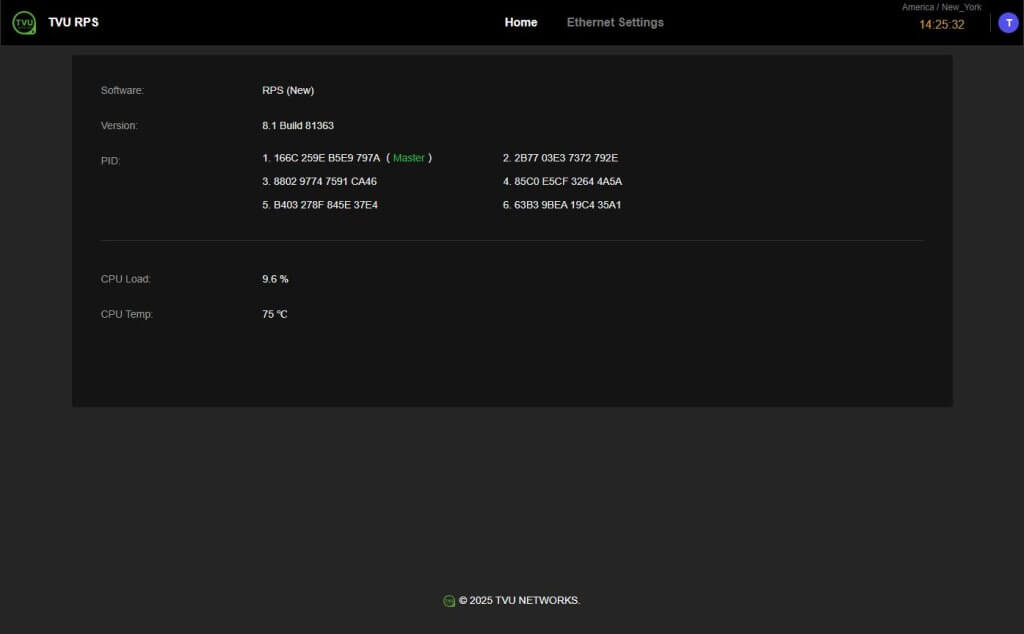Click the green Master label
The width and height of the screenshot is (1024, 634).
point(409,158)
